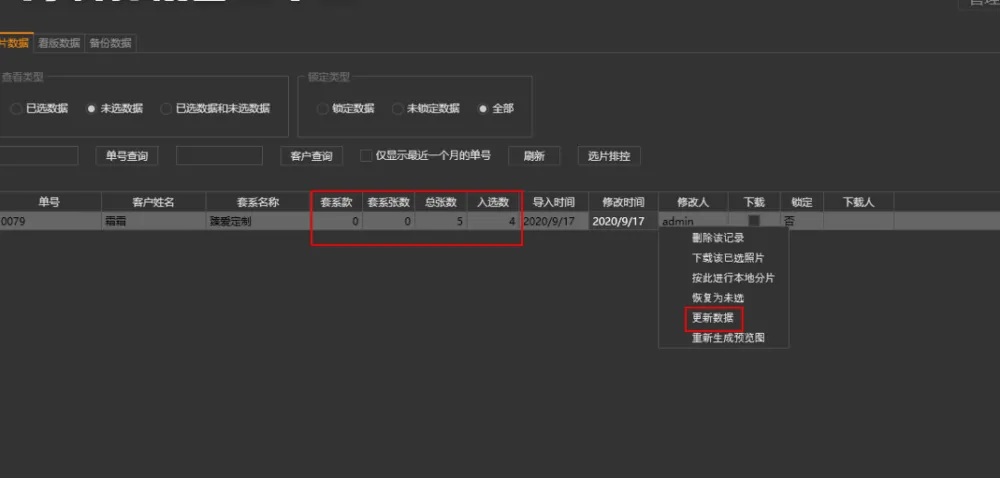
Task: Choose the 全部 lock type option
Action: pyautogui.click(x=484, y=108)
